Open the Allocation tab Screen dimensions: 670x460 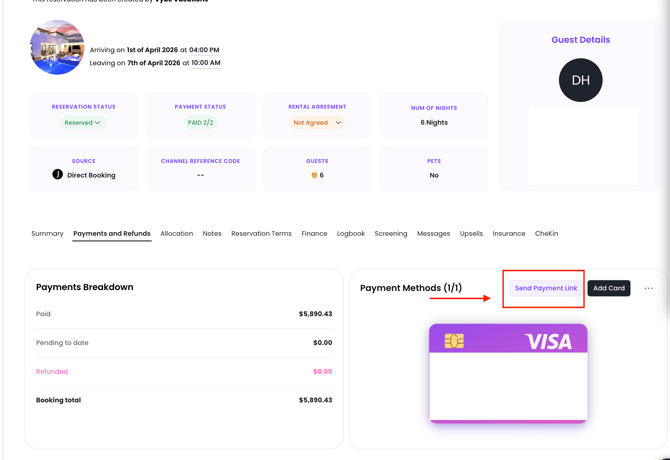pos(176,234)
